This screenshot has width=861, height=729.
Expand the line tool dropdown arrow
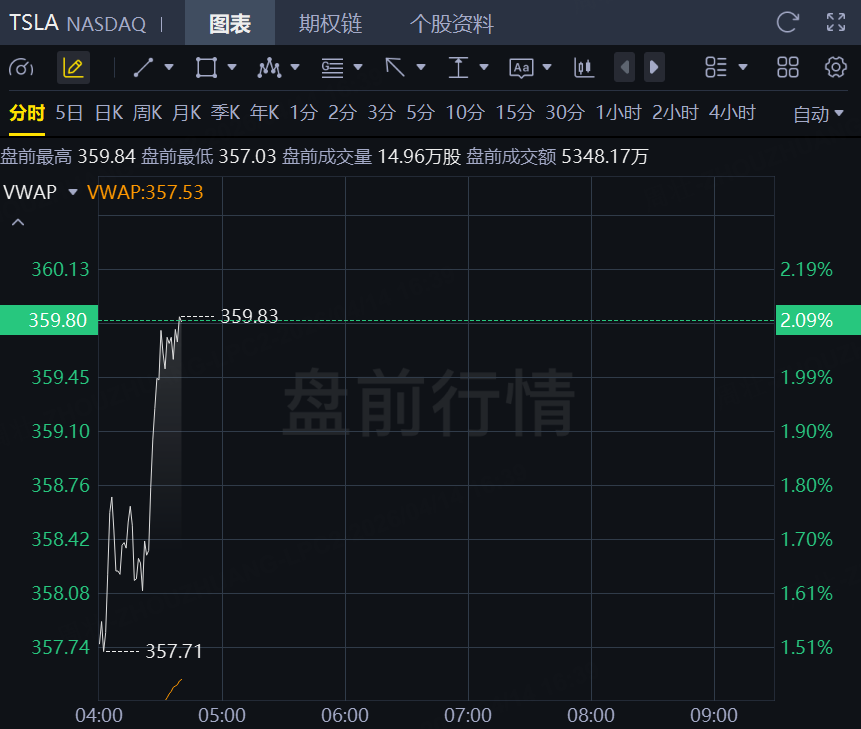[169, 67]
